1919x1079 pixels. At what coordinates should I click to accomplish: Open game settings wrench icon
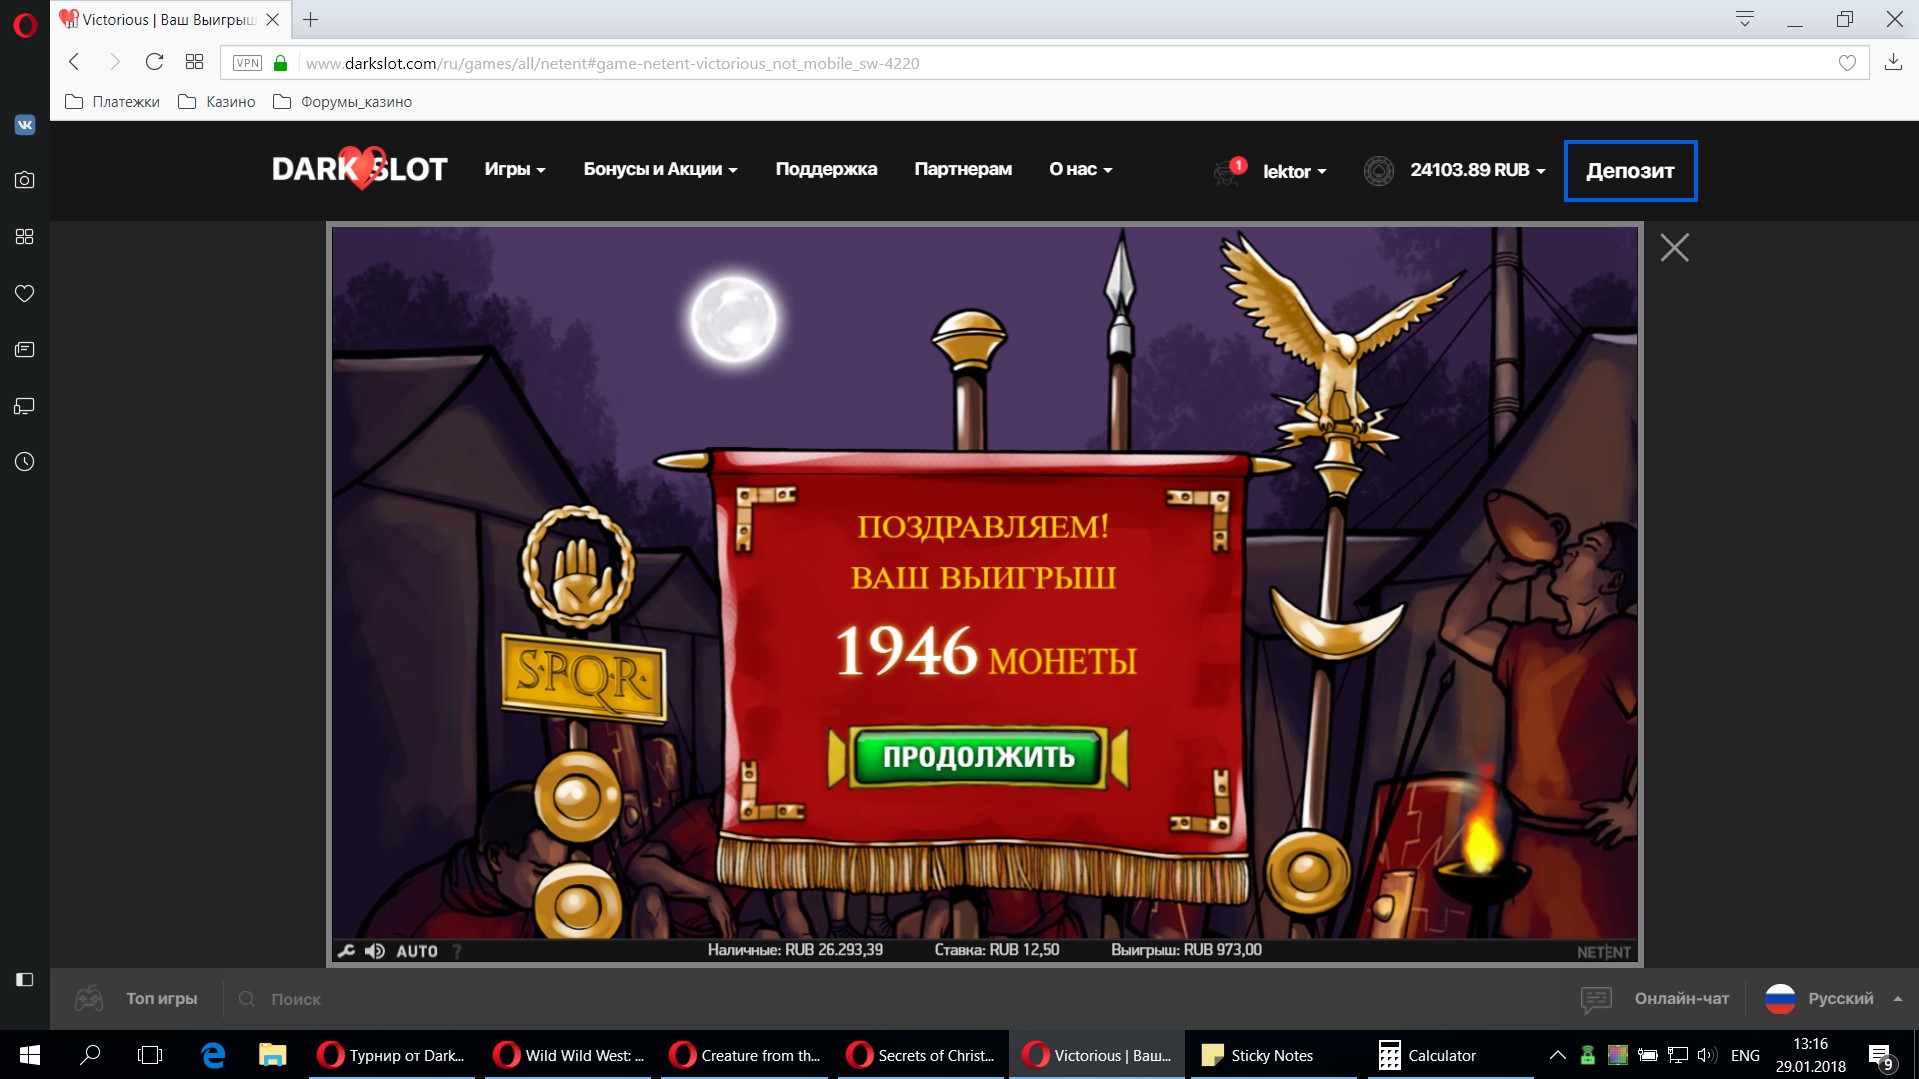346,951
